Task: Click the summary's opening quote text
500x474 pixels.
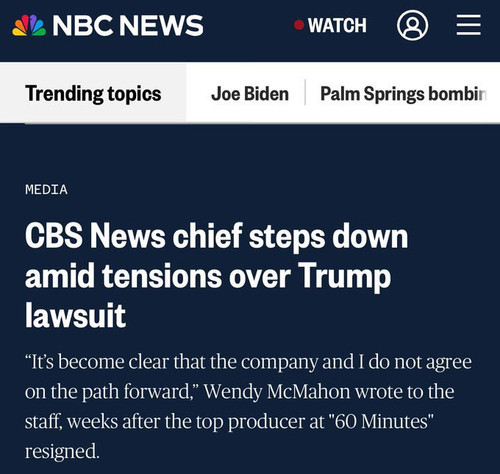Action: (248, 377)
